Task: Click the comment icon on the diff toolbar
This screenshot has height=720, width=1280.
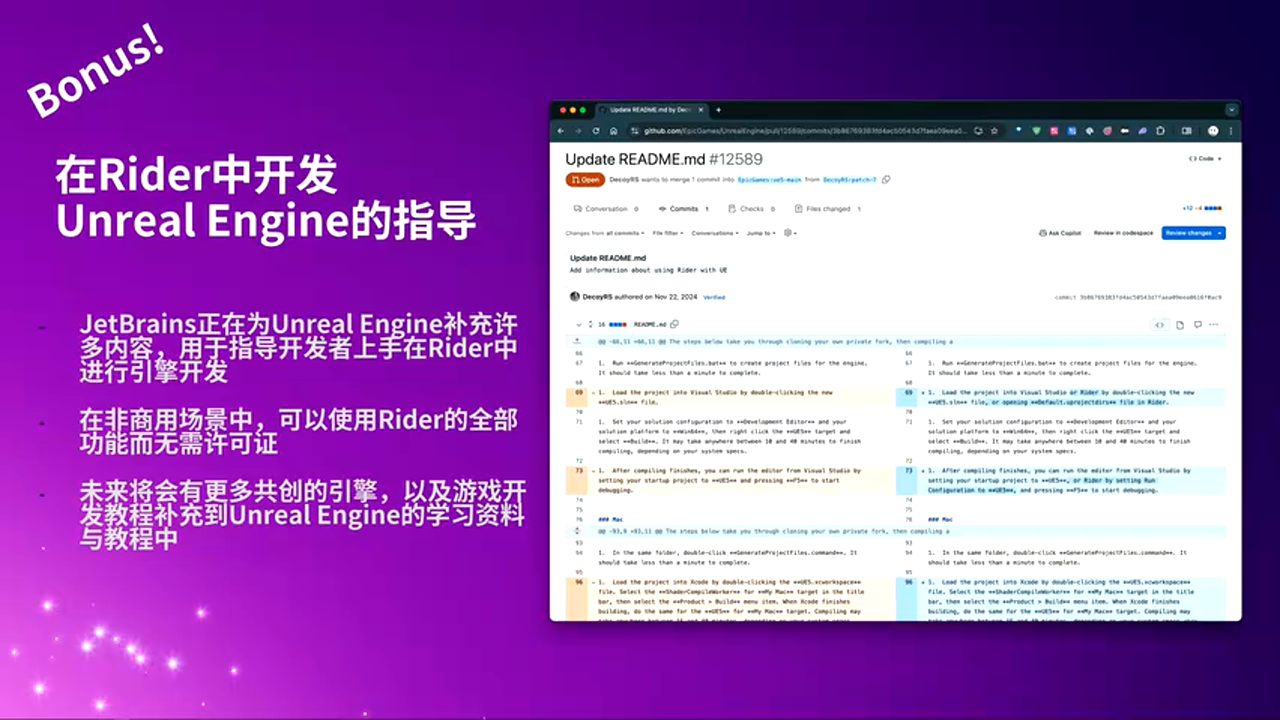Action: click(1198, 325)
